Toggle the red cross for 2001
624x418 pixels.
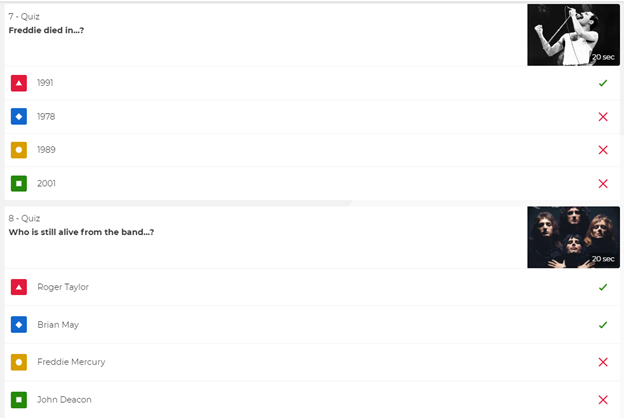point(603,184)
